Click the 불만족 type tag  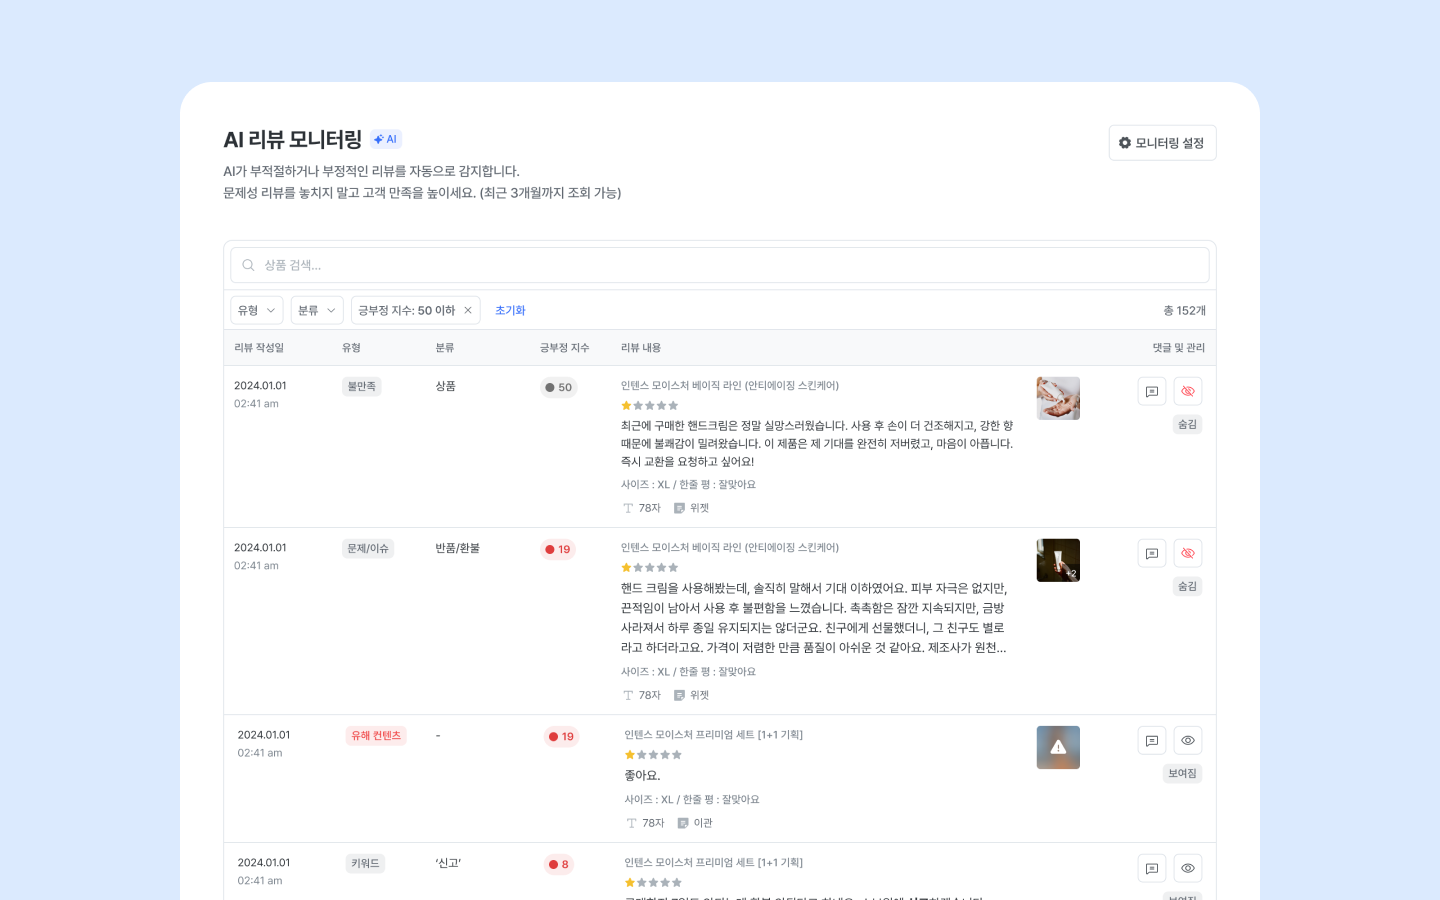(361, 386)
